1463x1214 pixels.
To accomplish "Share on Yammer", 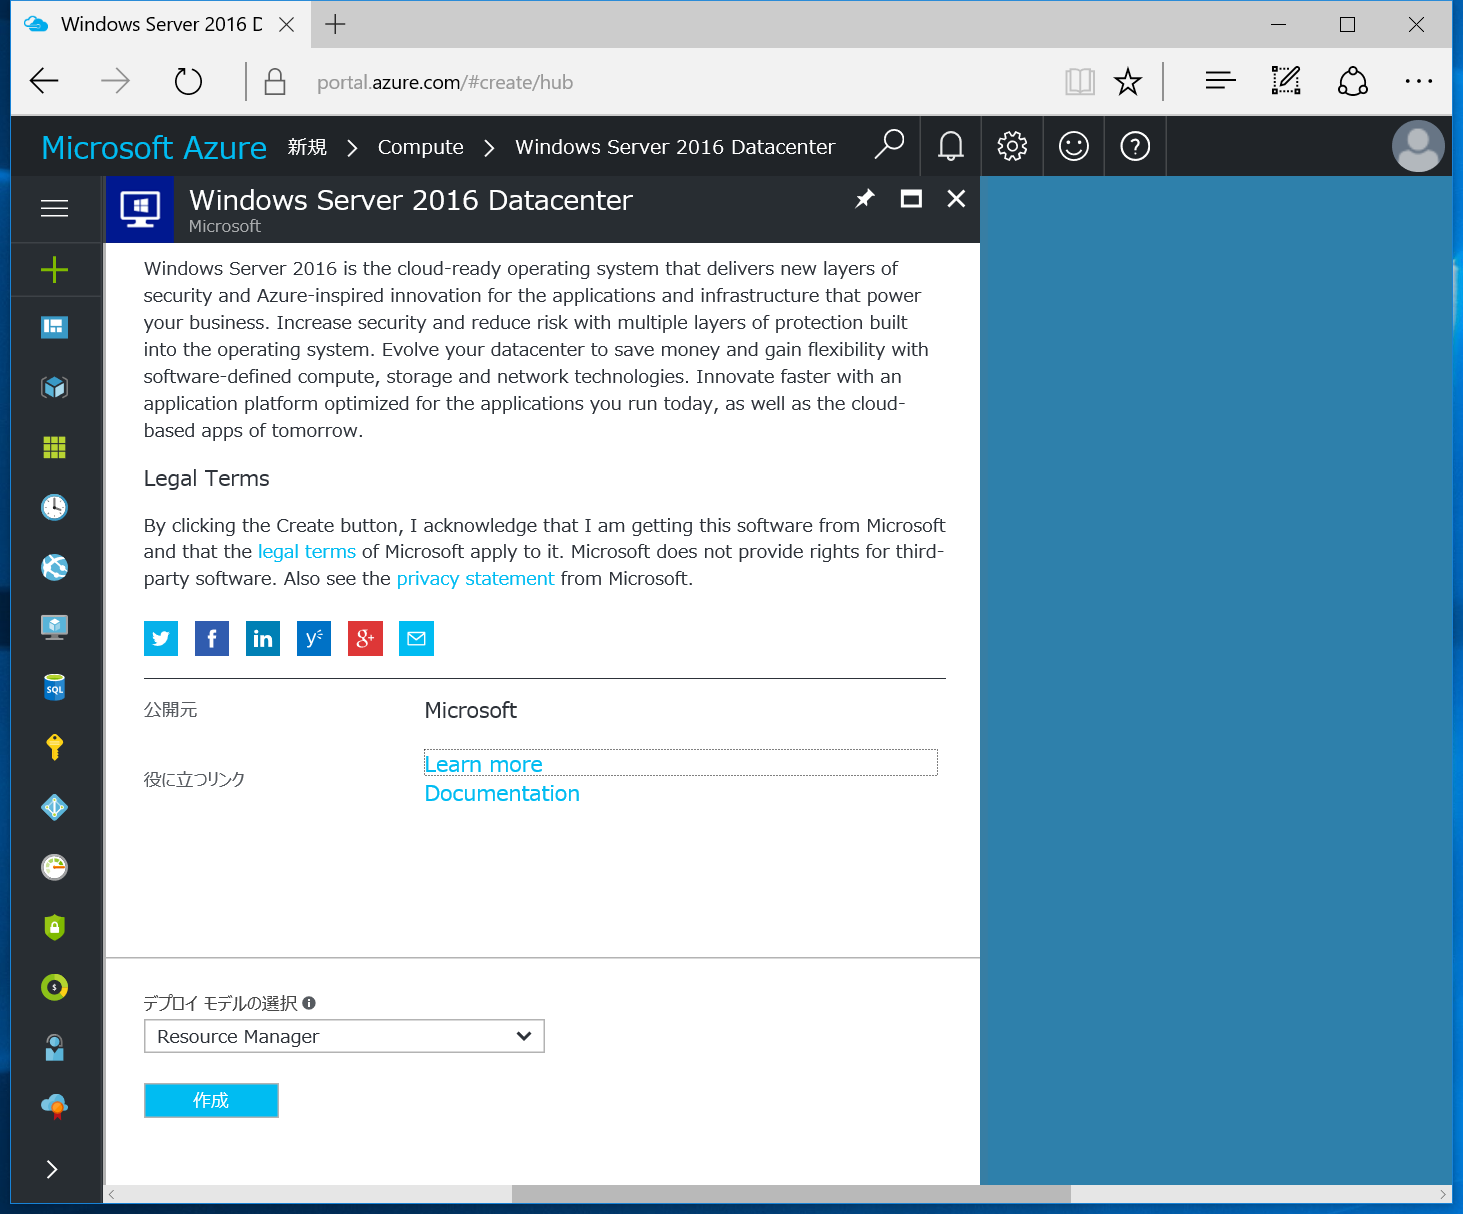I will [314, 638].
